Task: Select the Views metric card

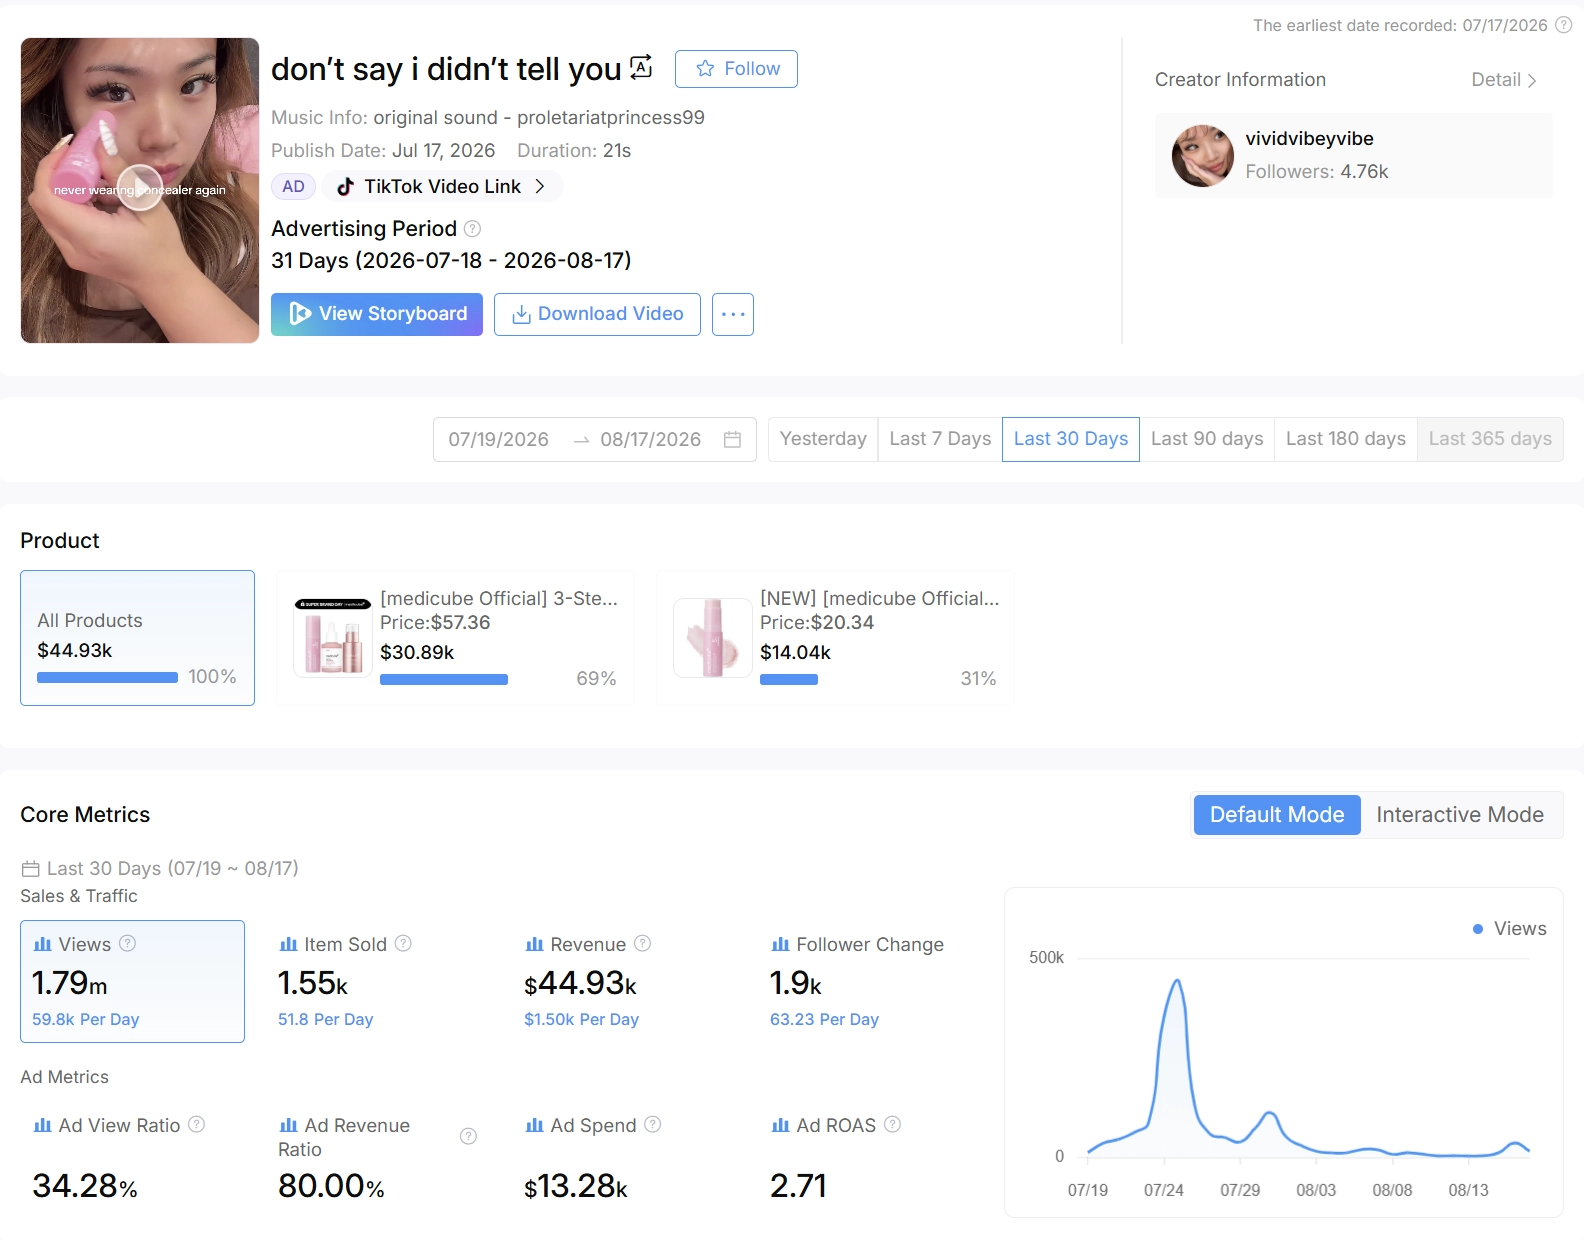Action: (133, 981)
